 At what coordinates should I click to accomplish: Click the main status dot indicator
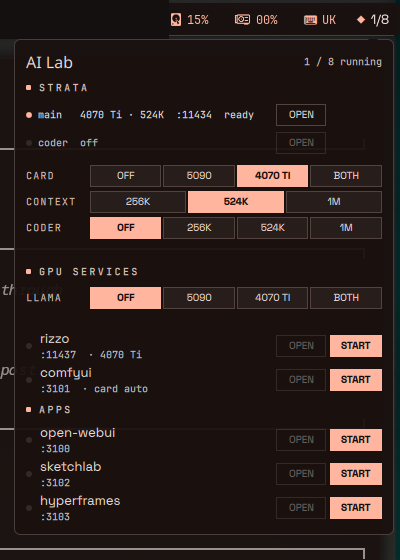pos(29,115)
